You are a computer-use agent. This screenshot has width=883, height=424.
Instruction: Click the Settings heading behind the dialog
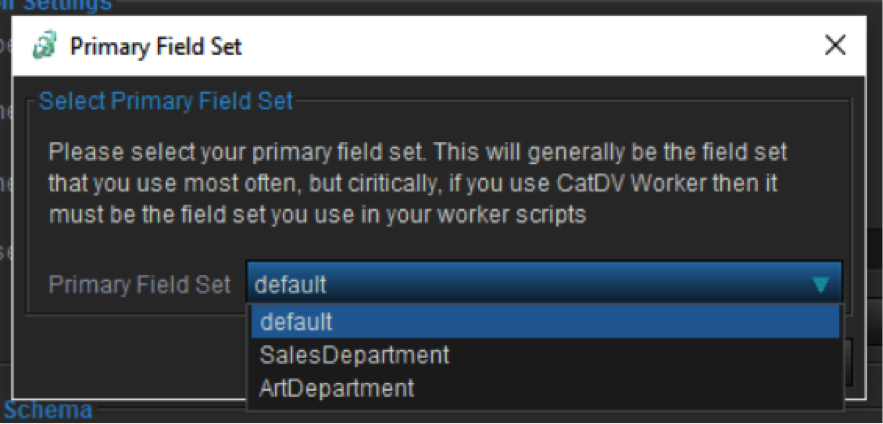tap(70, 5)
